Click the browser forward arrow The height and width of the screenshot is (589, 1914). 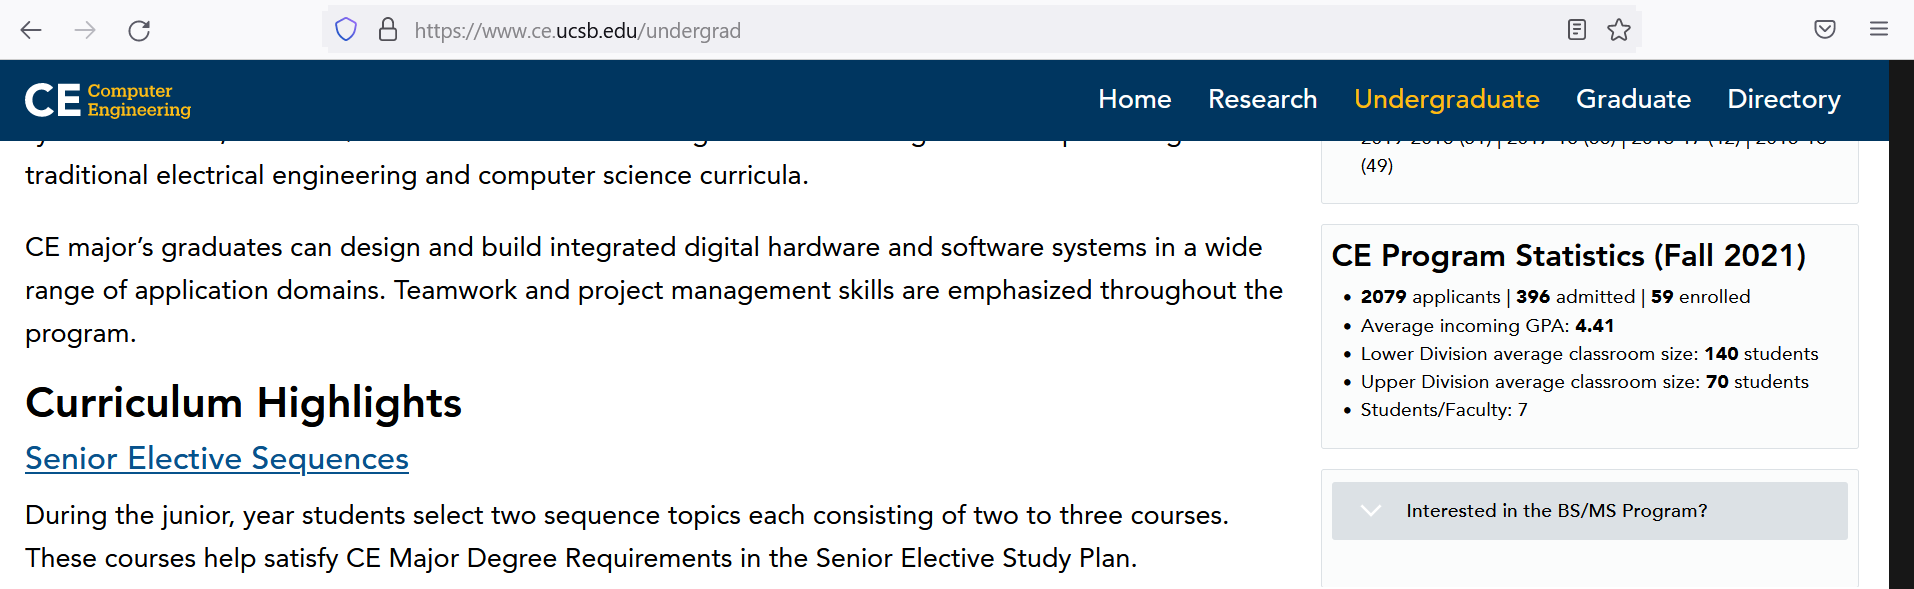tap(85, 30)
